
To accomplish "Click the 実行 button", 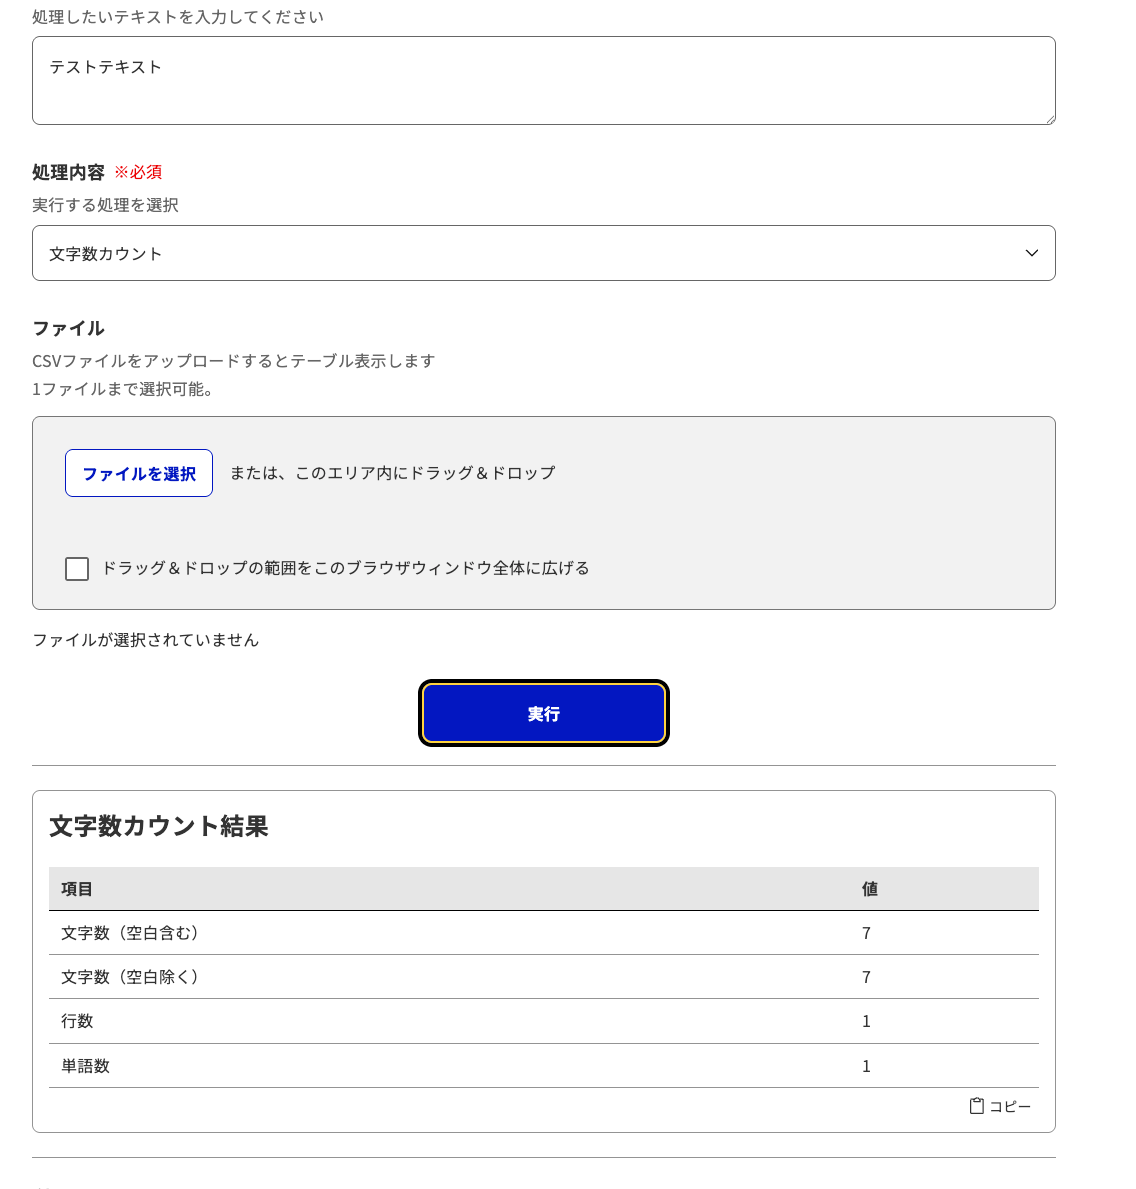I will (x=544, y=713).
